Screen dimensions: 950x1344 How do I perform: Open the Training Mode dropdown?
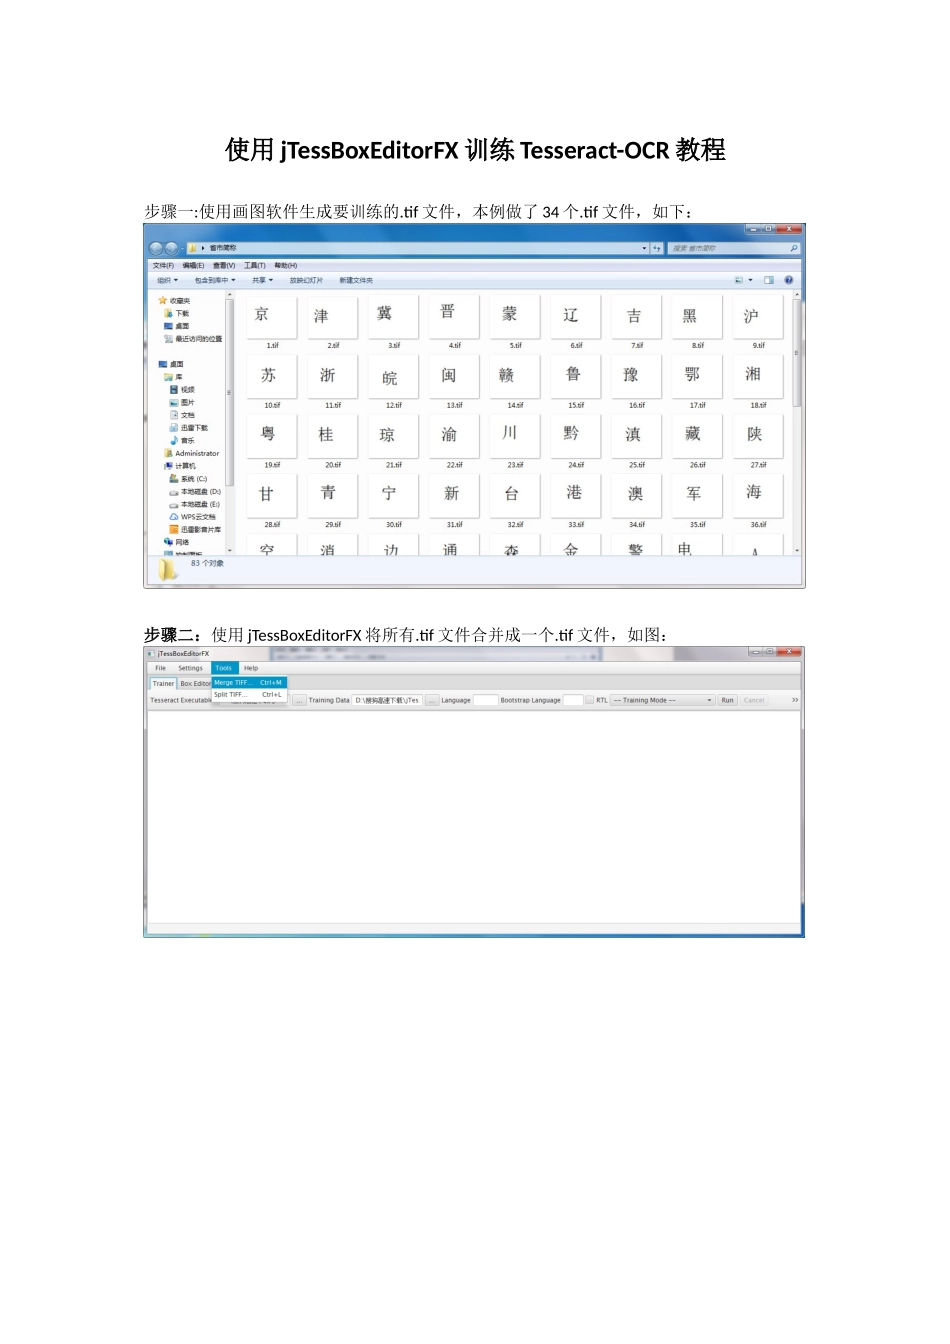click(662, 700)
